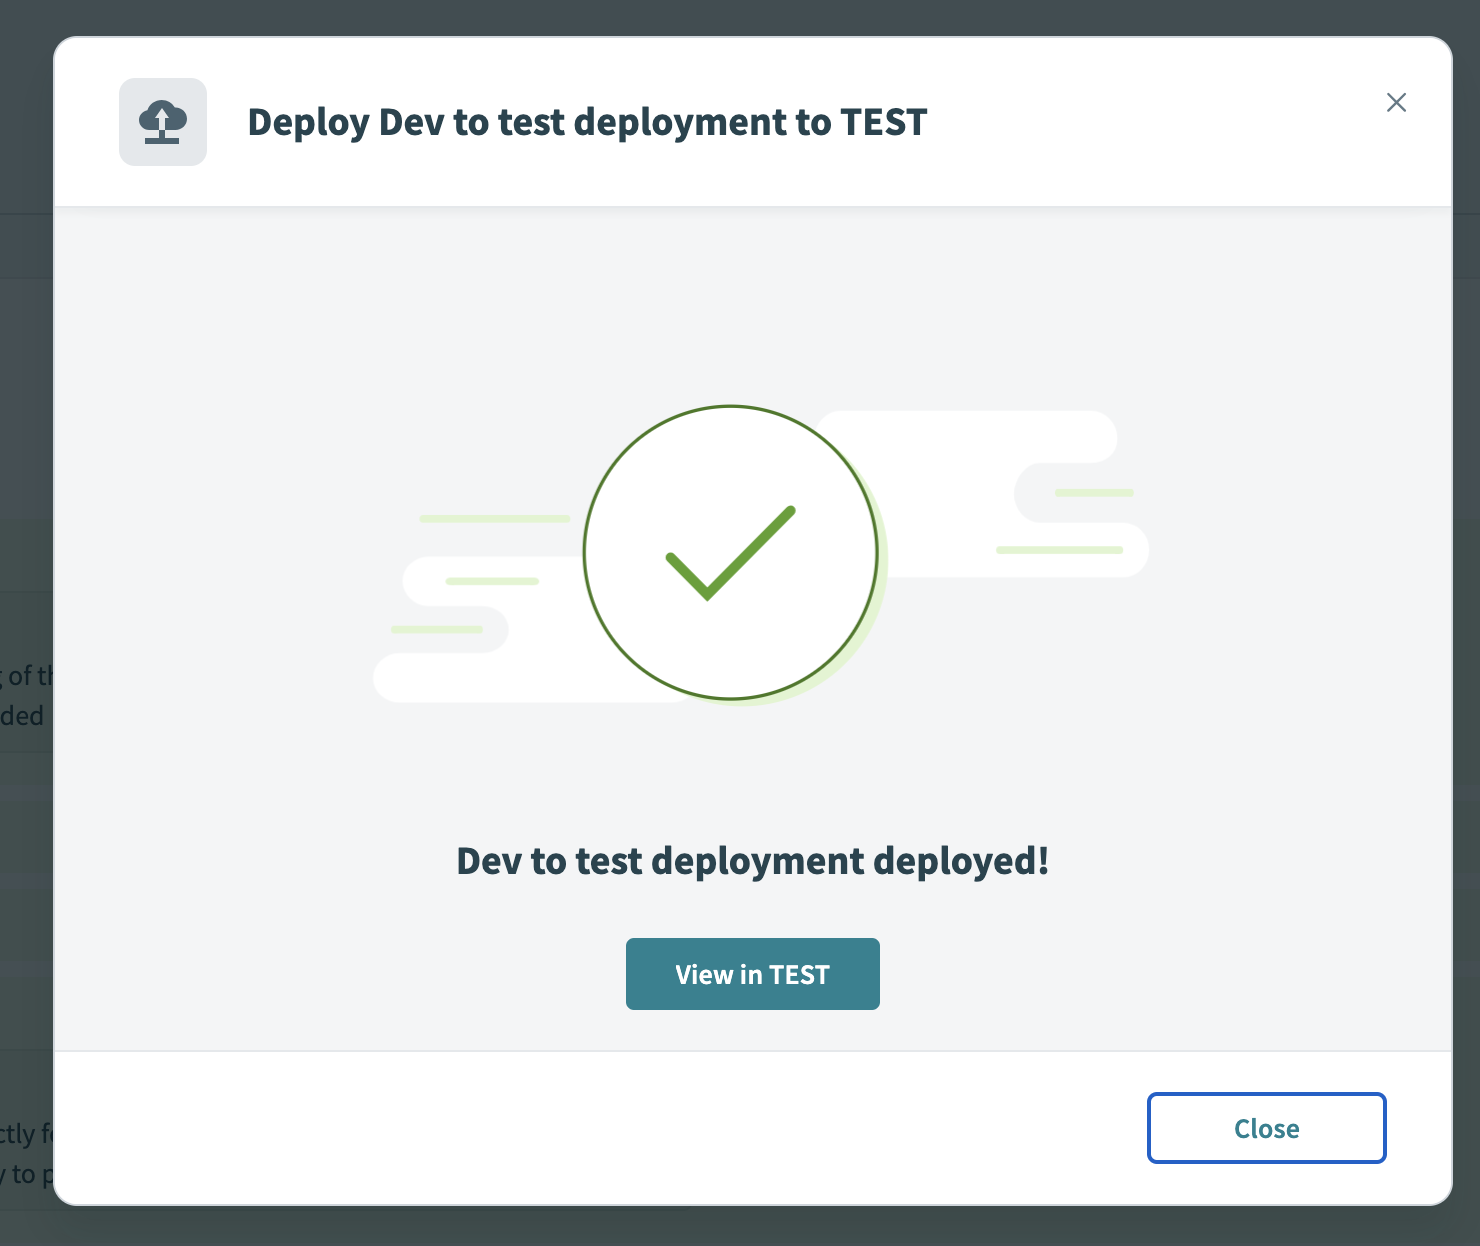Dismiss the dialog with the Close button

1266,1128
